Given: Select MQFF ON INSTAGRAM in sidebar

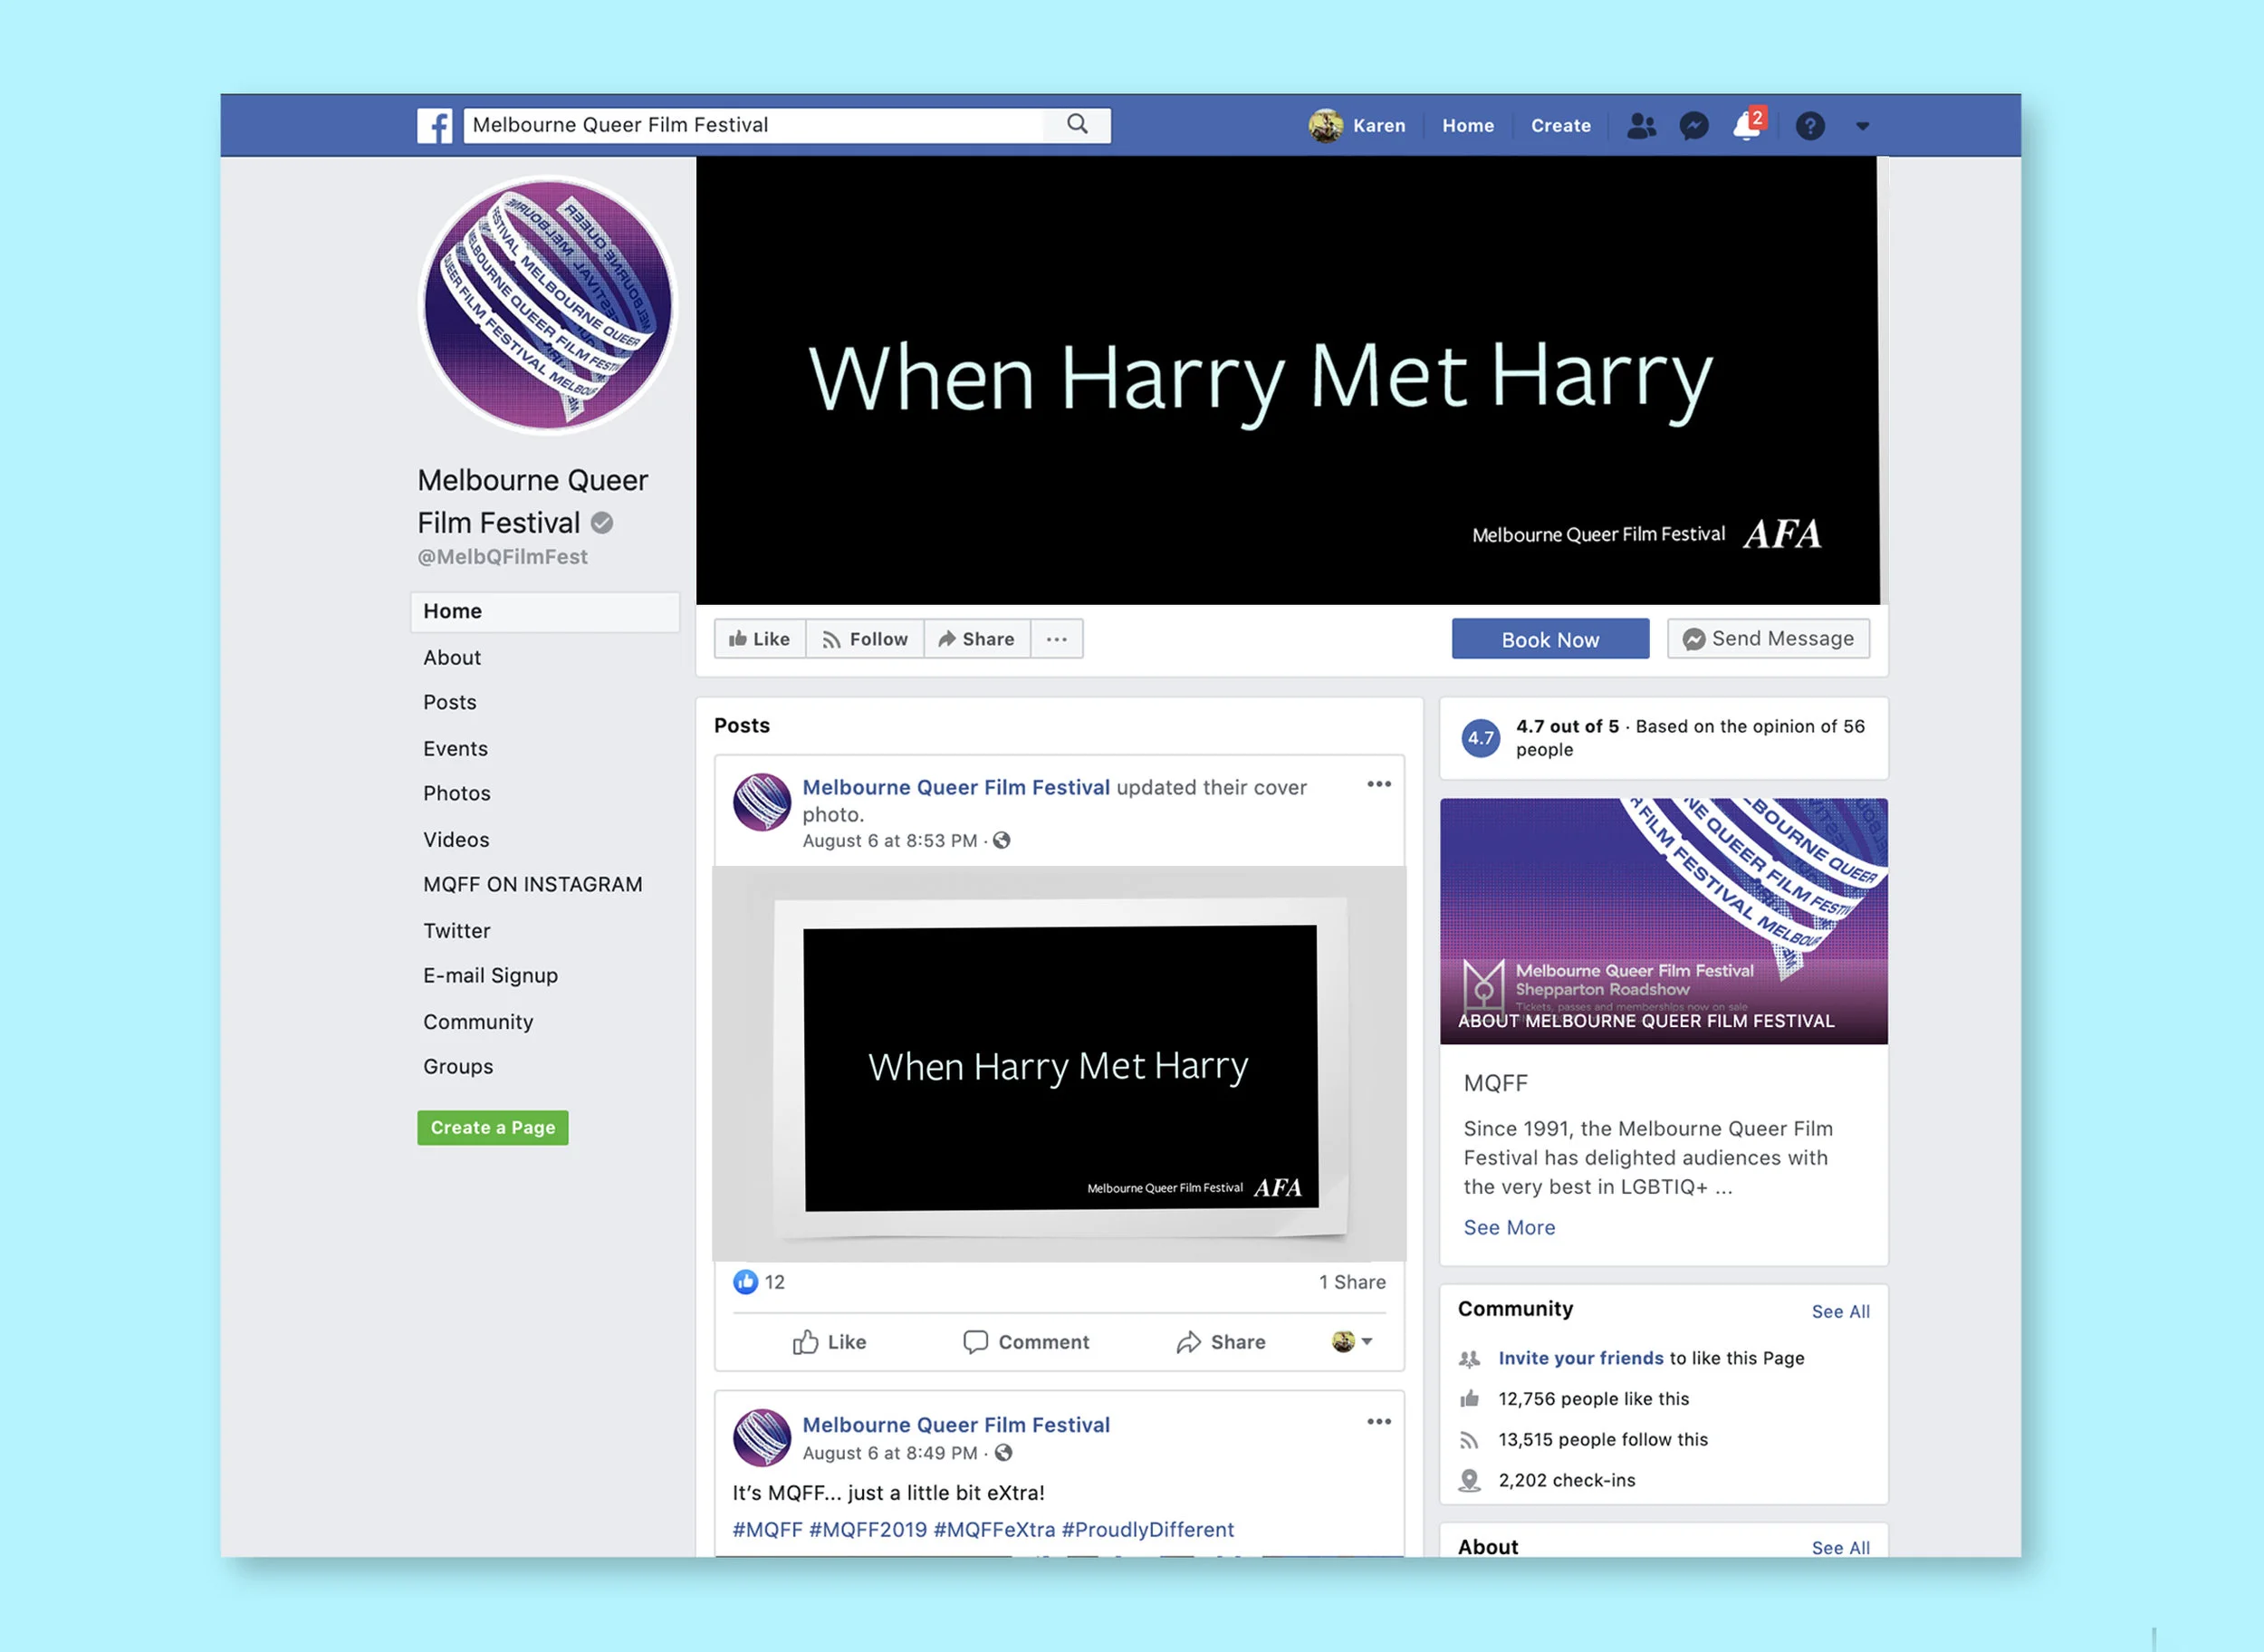Looking at the screenshot, I should point(532,884).
